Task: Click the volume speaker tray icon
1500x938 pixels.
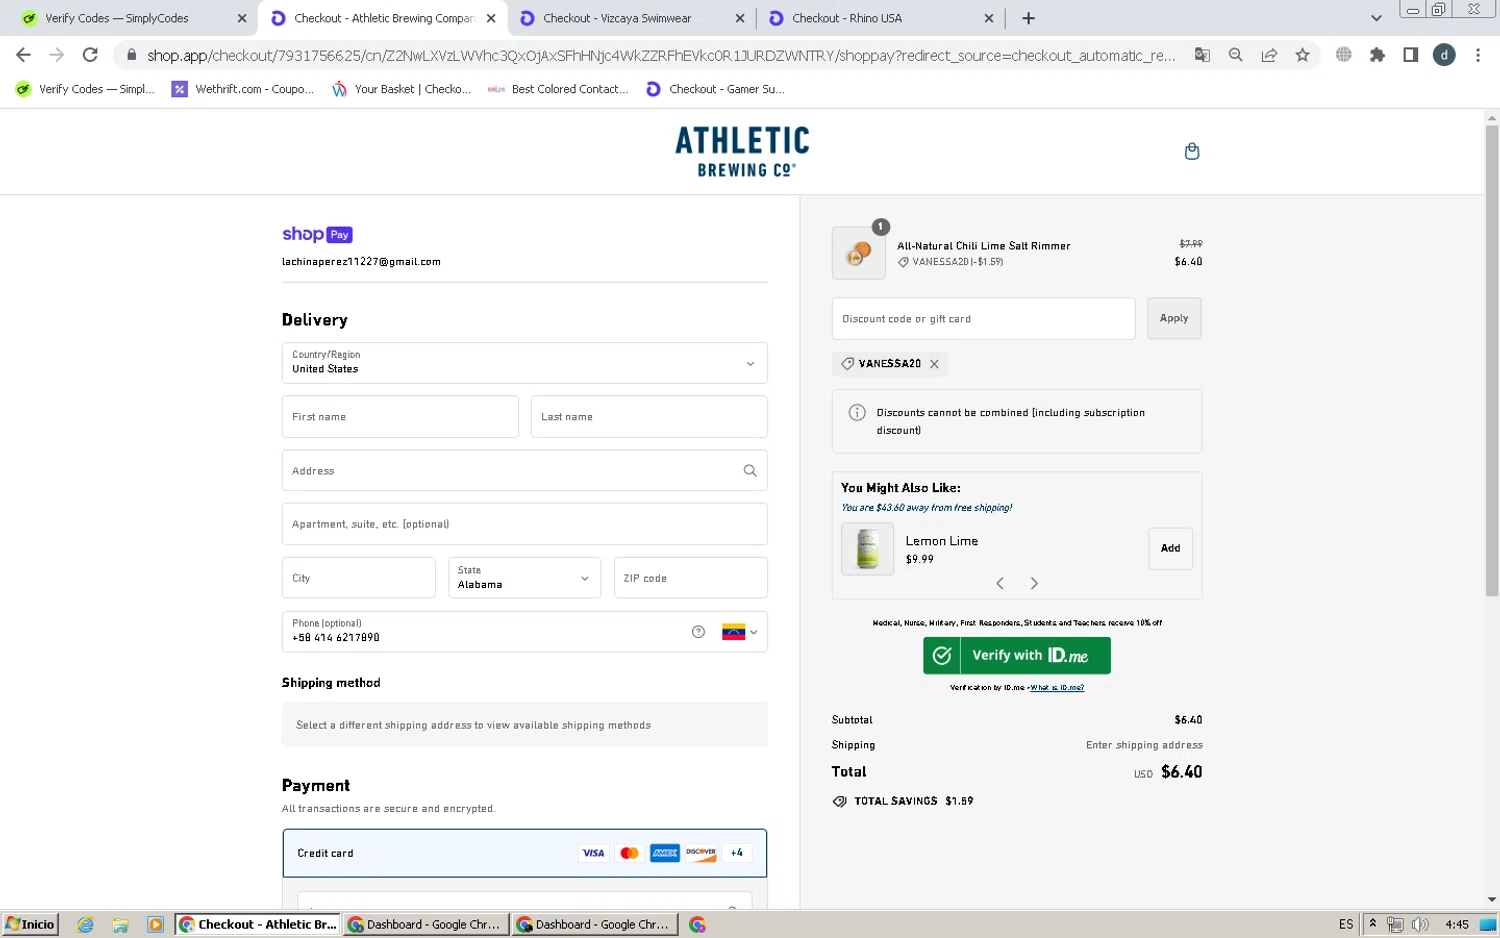Action: pos(1420,924)
